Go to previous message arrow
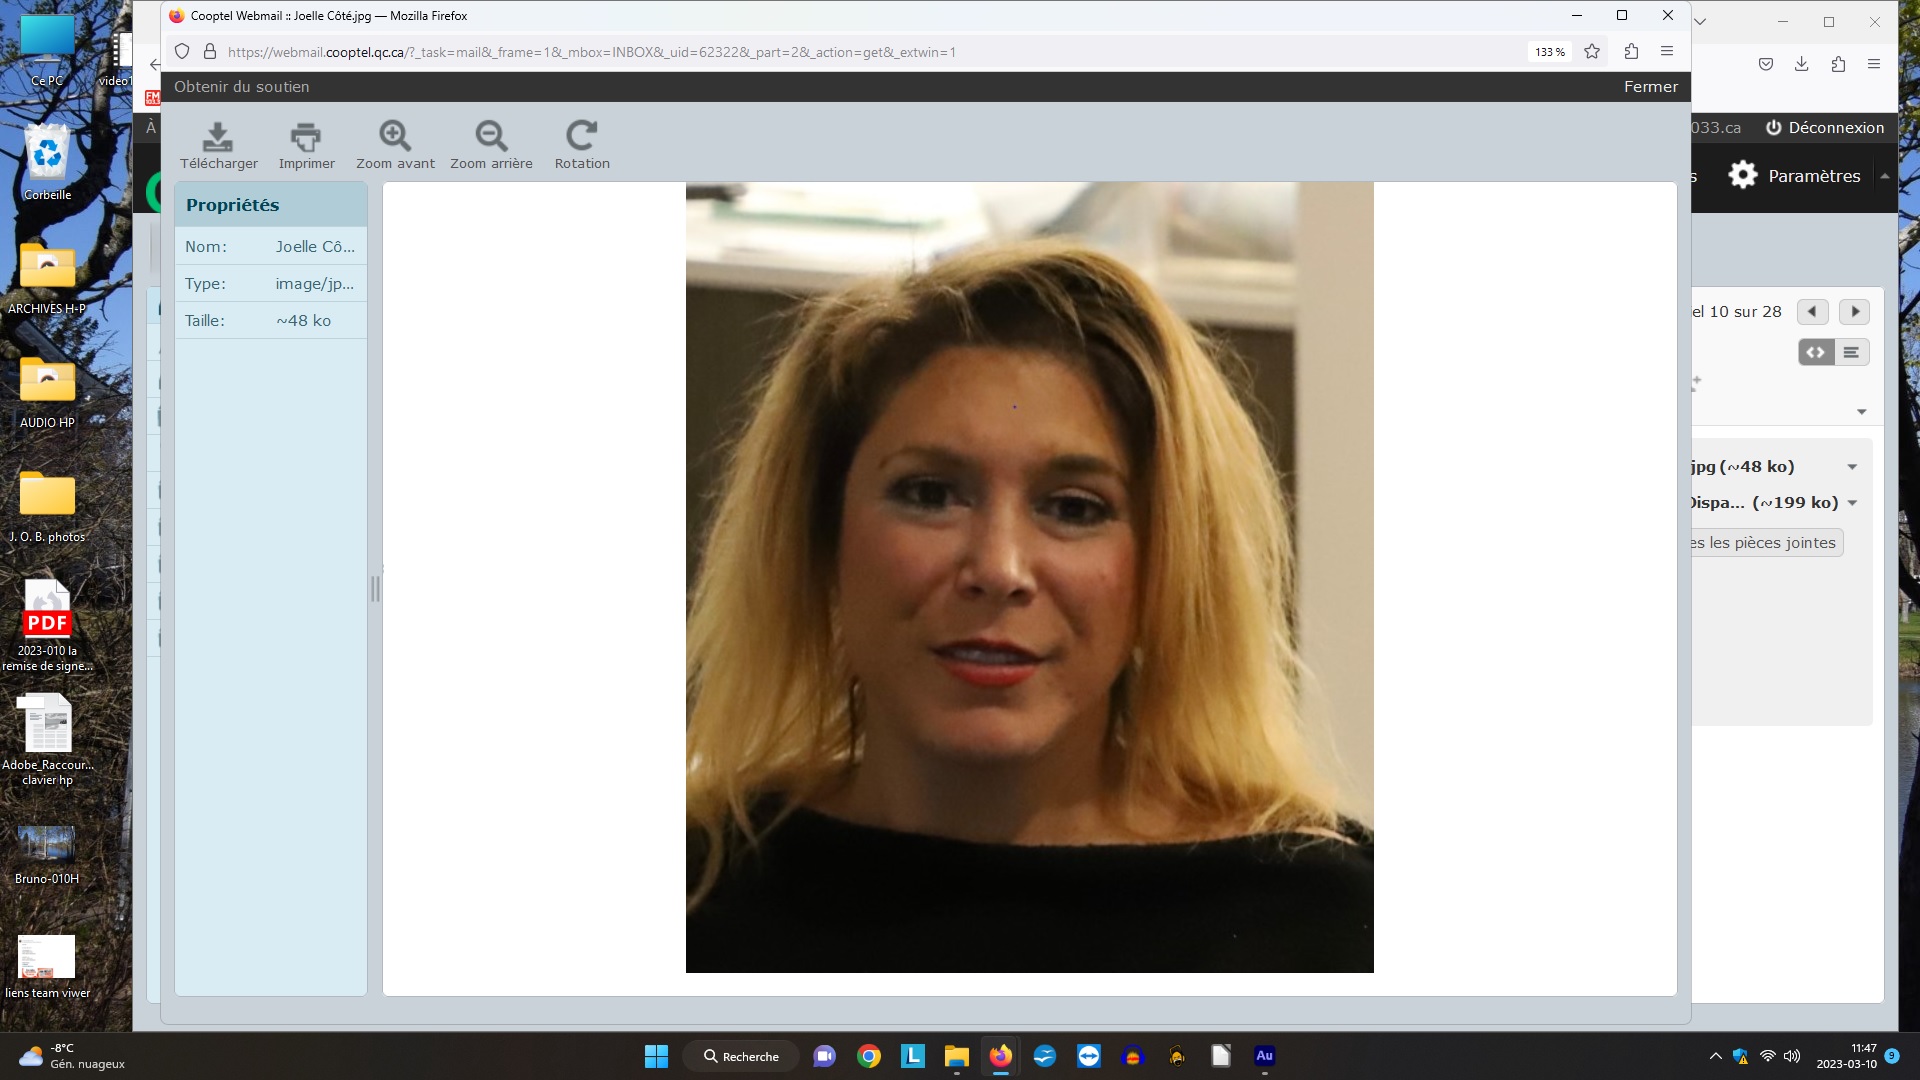 1812,312
